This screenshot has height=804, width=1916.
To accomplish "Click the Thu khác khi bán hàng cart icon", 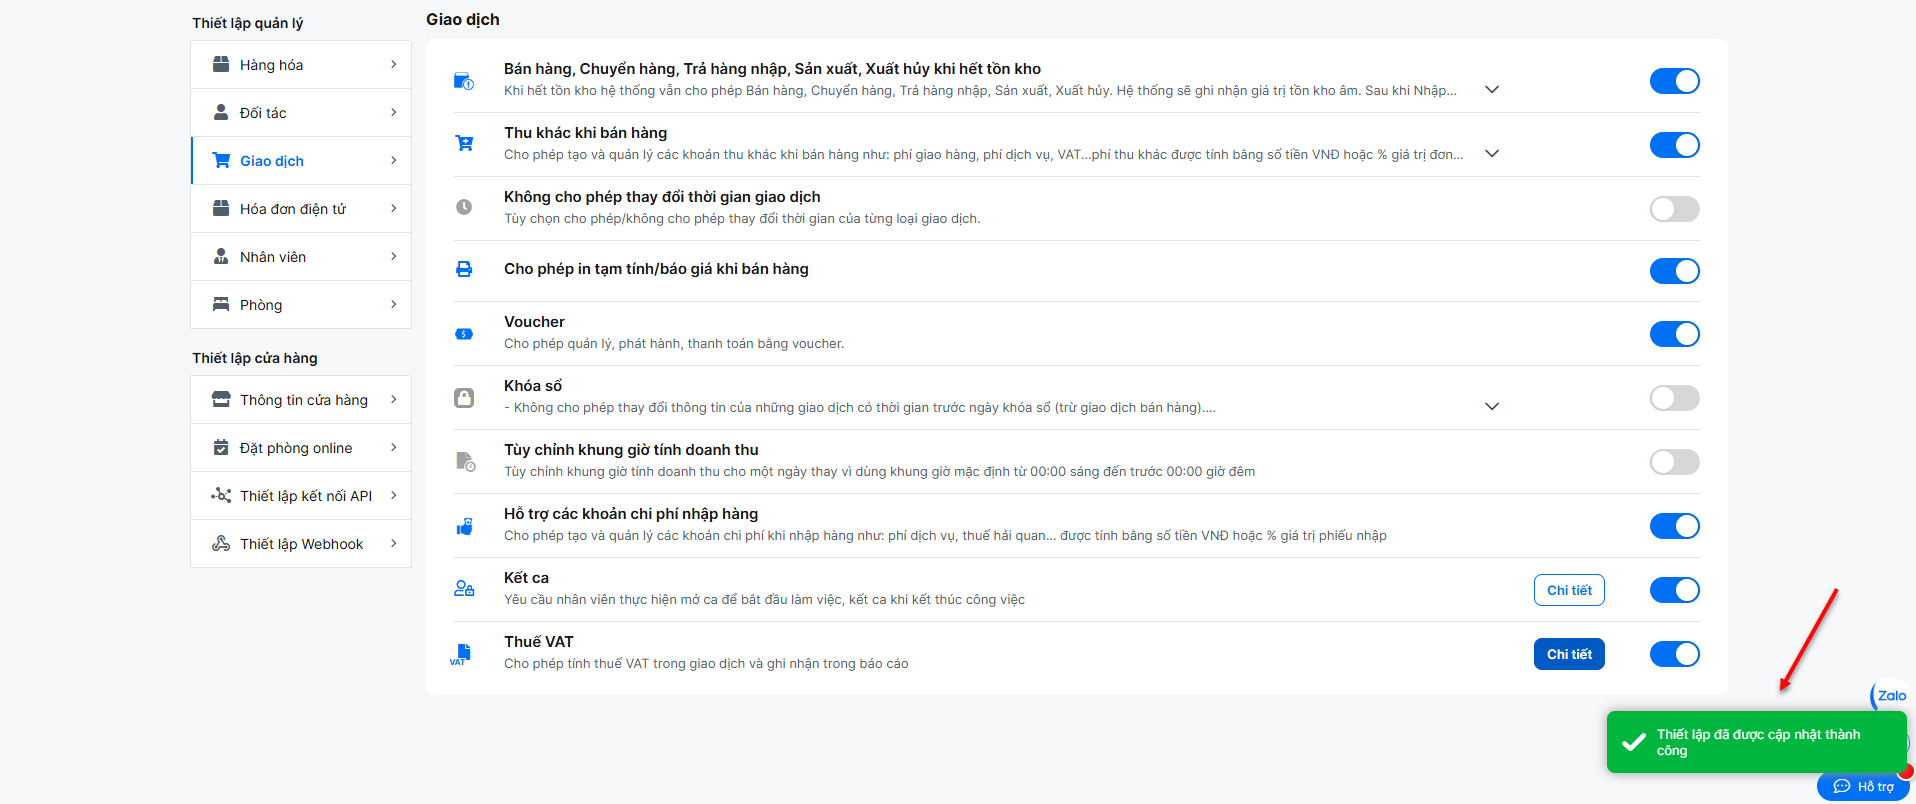I will click(x=464, y=143).
